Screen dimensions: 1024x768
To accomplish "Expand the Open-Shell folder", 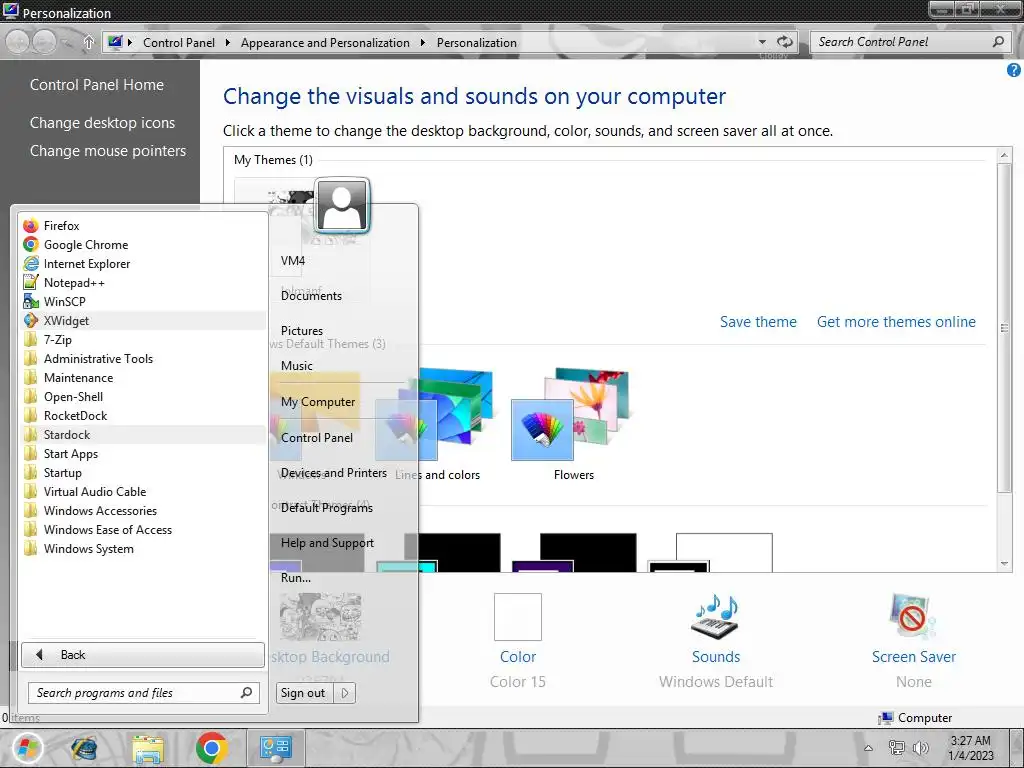I will 143,396.
